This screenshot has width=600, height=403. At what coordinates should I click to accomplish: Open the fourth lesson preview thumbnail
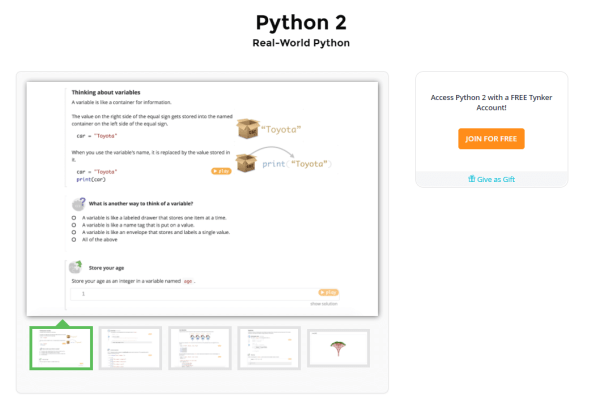point(269,348)
